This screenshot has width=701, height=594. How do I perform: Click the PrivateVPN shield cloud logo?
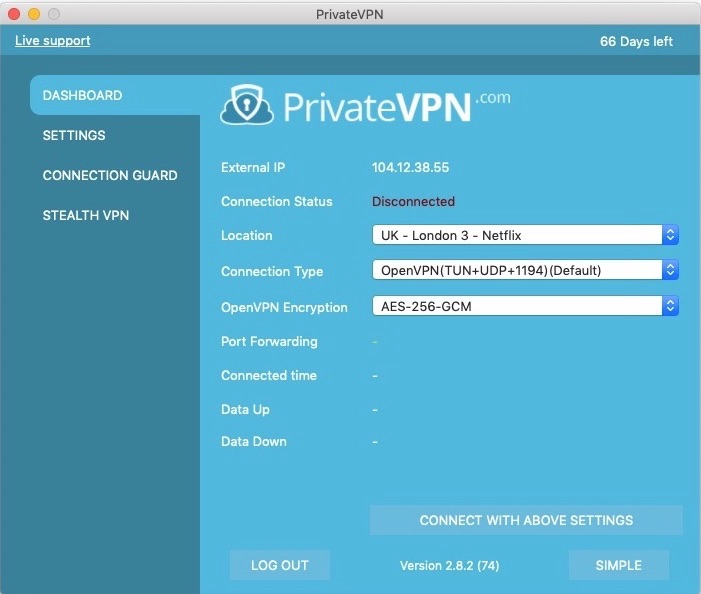(247, 105)
